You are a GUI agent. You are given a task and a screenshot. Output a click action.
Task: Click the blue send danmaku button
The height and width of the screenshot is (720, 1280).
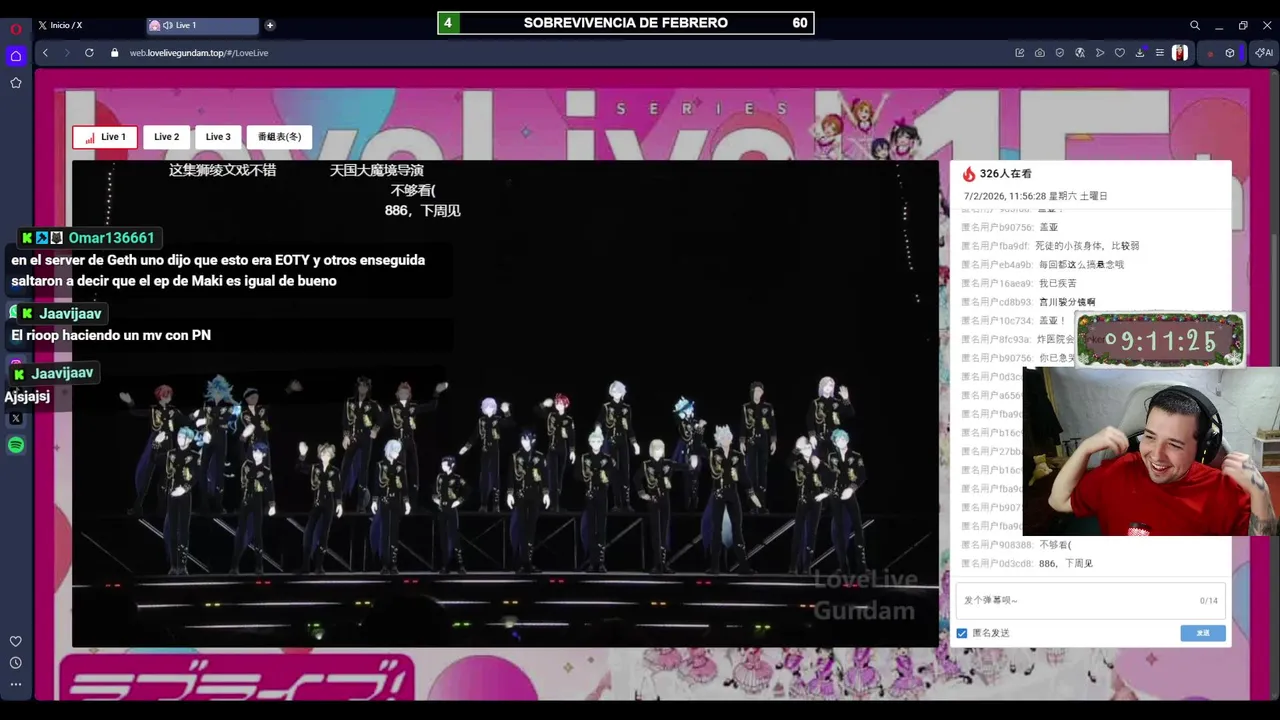[1203, 633]
